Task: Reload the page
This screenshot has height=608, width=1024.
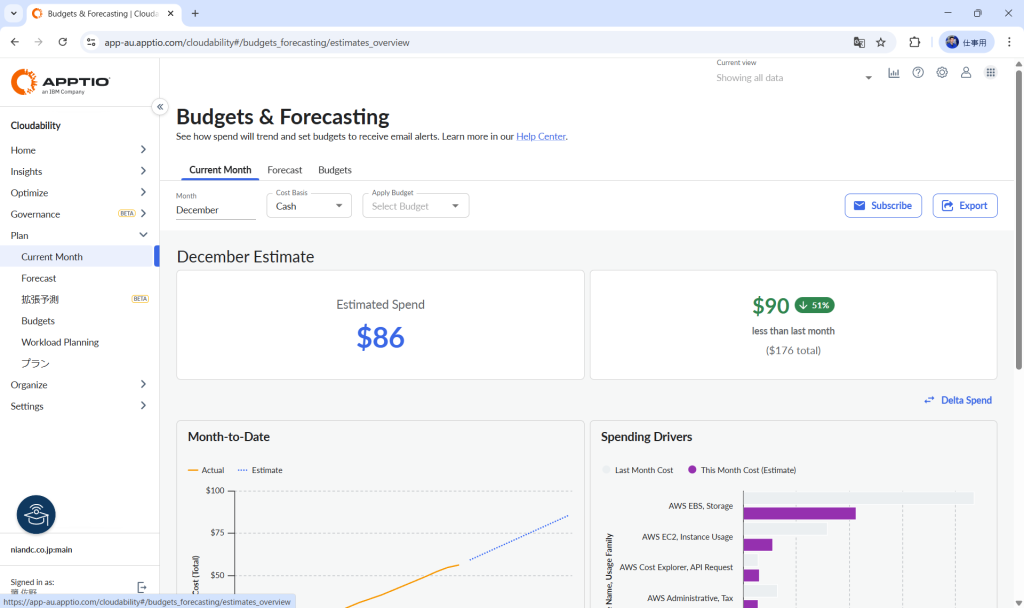Action: [63, 42]
